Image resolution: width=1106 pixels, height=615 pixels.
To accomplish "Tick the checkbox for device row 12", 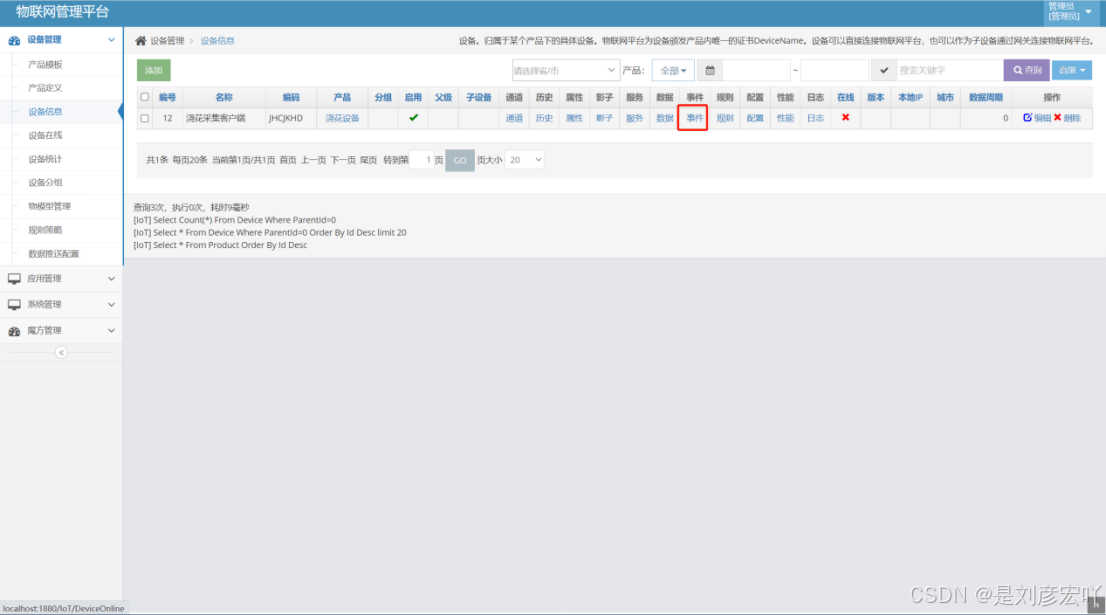I will [x=145, y=118].
